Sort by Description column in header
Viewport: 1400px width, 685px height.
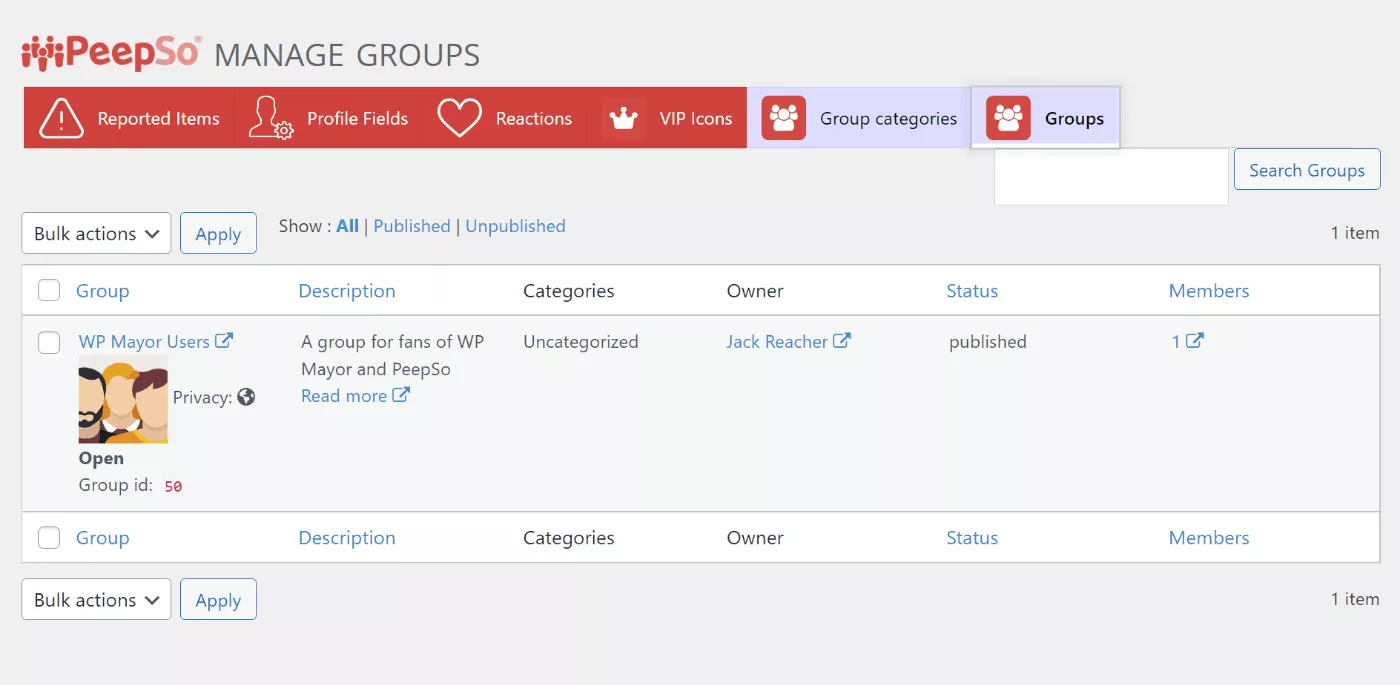click(x=347, y=291)
